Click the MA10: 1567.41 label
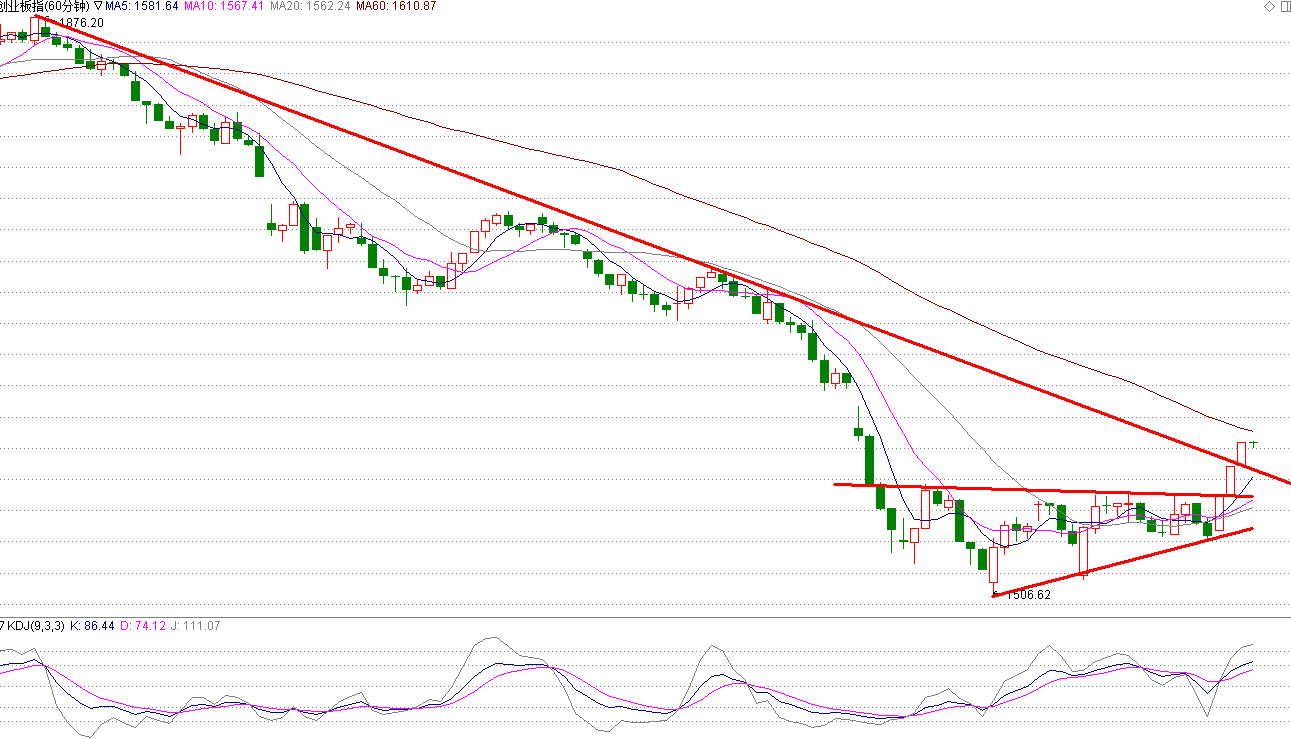Viewport: 1291px width, 739px height. 225,6
